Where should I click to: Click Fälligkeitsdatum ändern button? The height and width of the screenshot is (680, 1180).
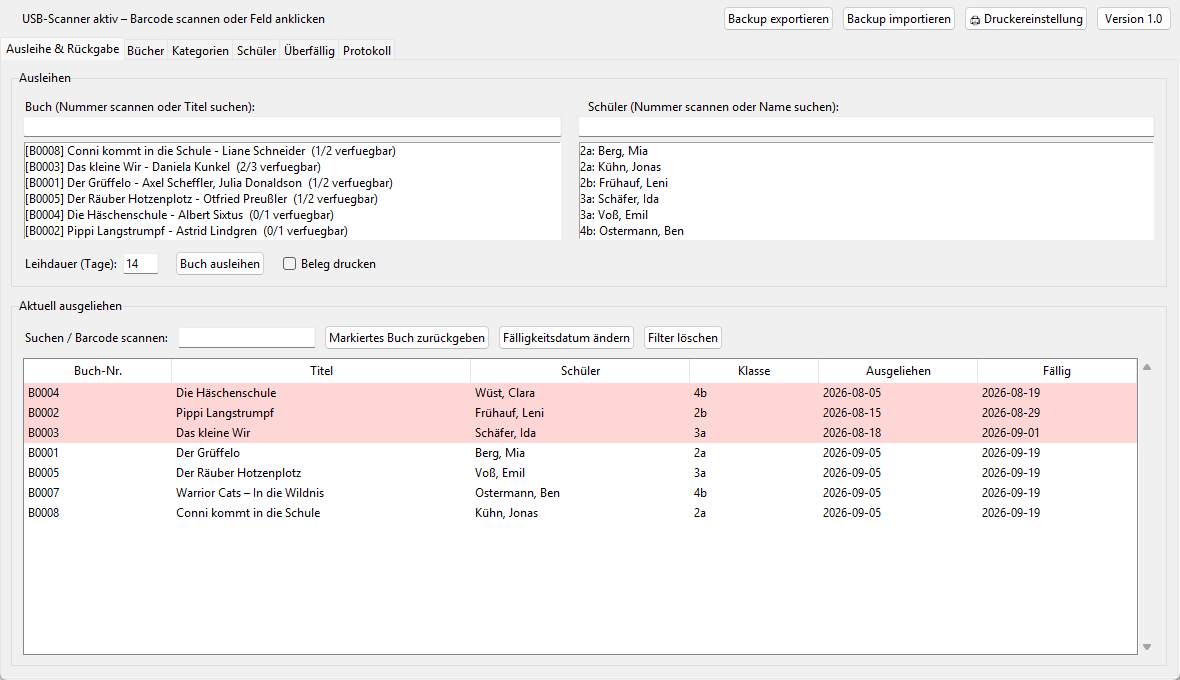point(566,338)
